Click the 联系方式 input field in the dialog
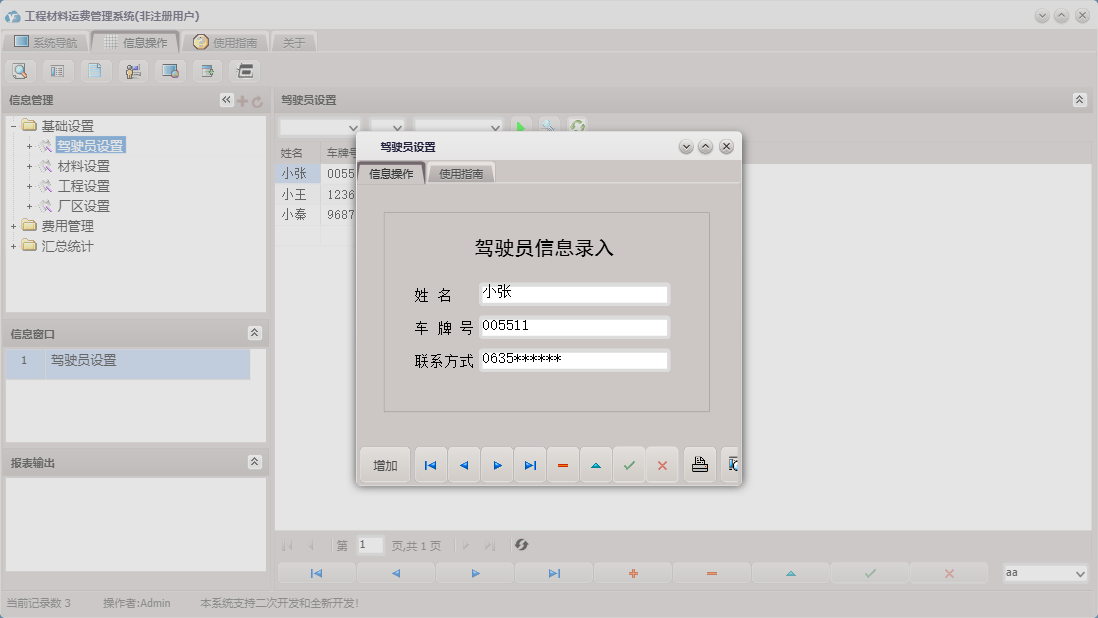This screenshot has width=1098, height=618. coord(573,360)
